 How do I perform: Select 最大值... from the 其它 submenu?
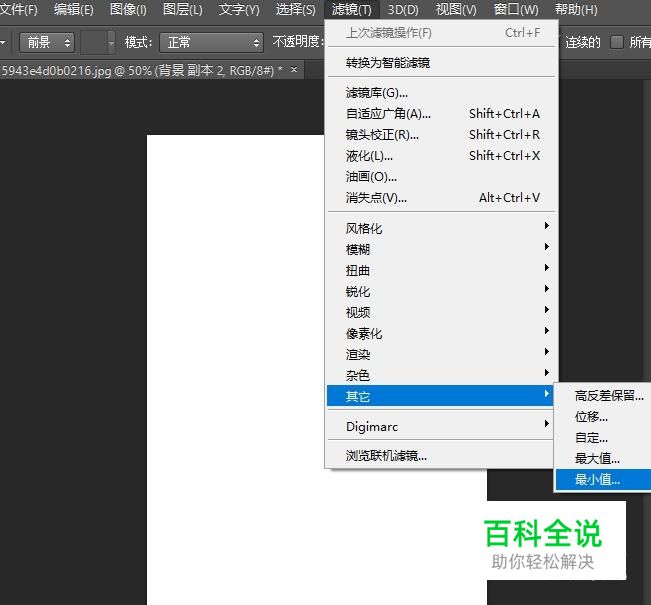click(x=604, y=459)
